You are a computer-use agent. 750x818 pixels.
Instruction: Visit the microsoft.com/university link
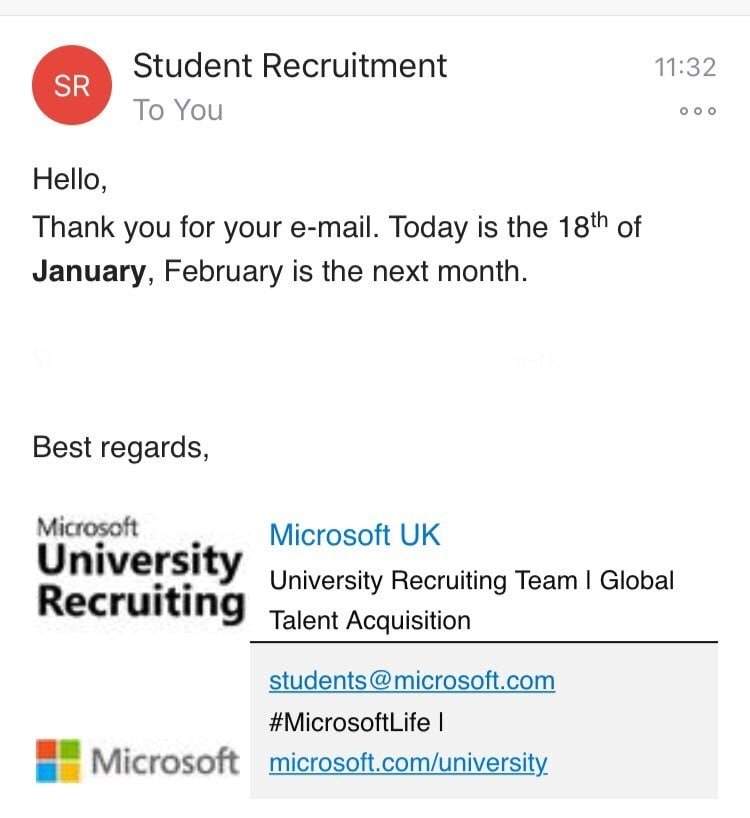(408, 763)
